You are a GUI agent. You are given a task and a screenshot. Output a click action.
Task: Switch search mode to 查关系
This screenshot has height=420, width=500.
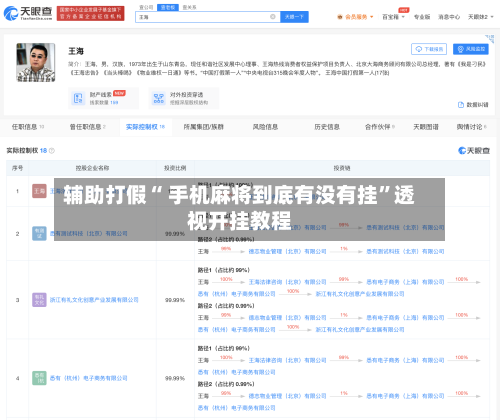coord(189,7)
